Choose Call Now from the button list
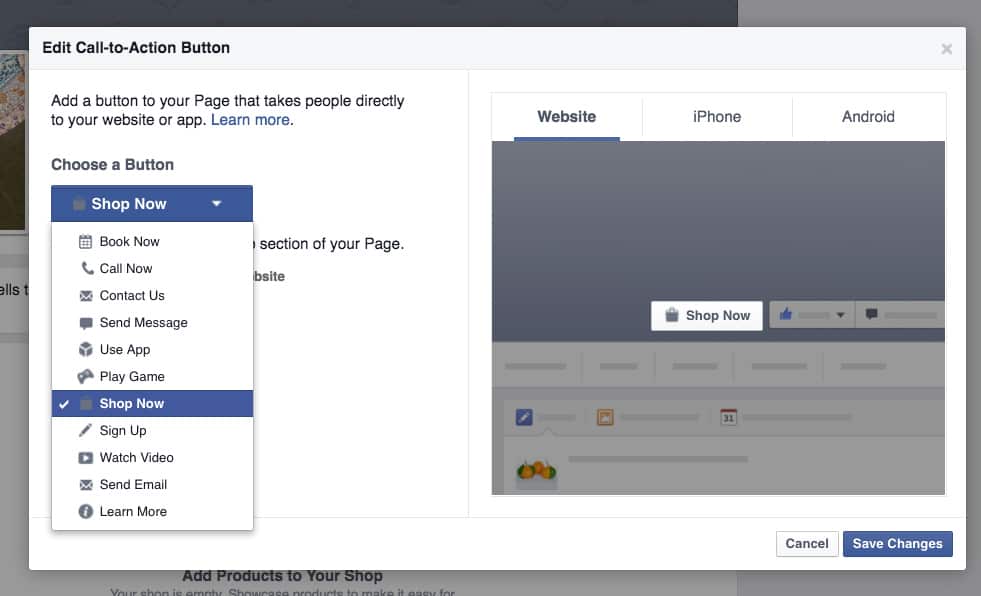The height and width of the screenshot is (596, 981). [153, 268]
